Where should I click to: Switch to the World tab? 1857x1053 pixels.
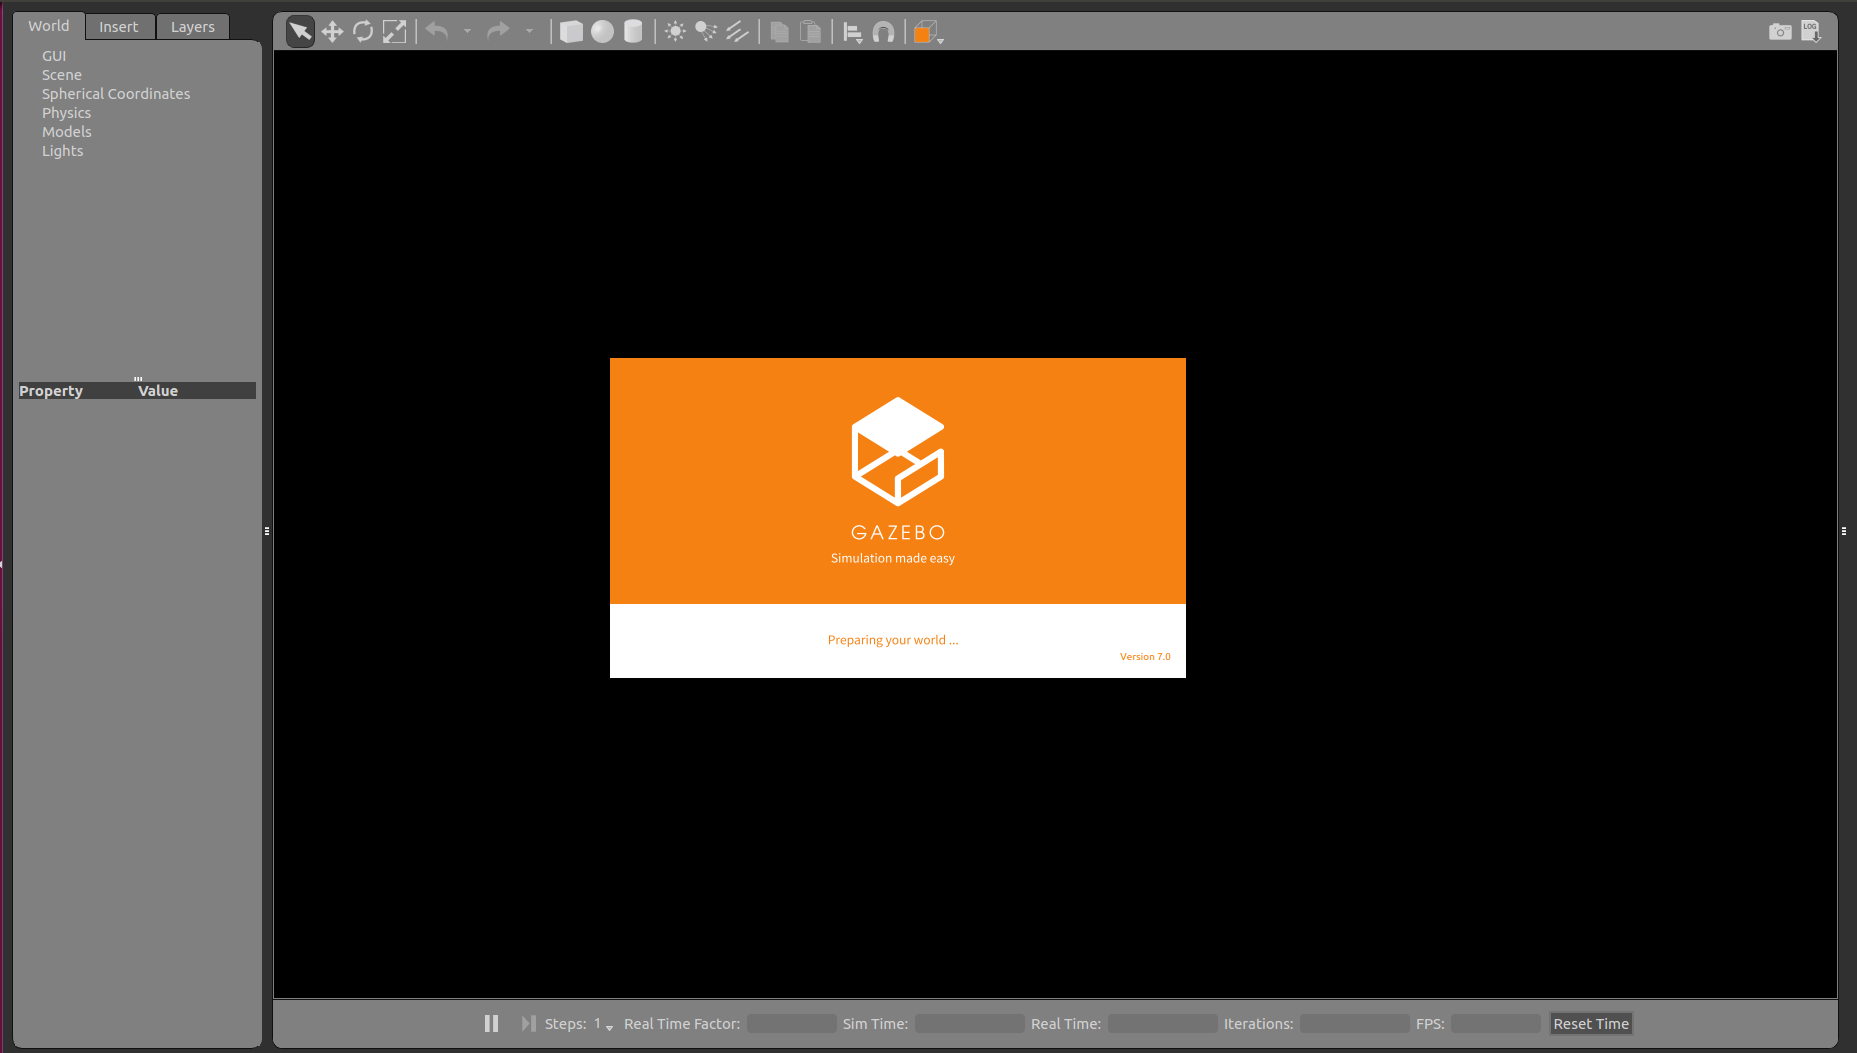pyautogui.click(x=49, y=26)
